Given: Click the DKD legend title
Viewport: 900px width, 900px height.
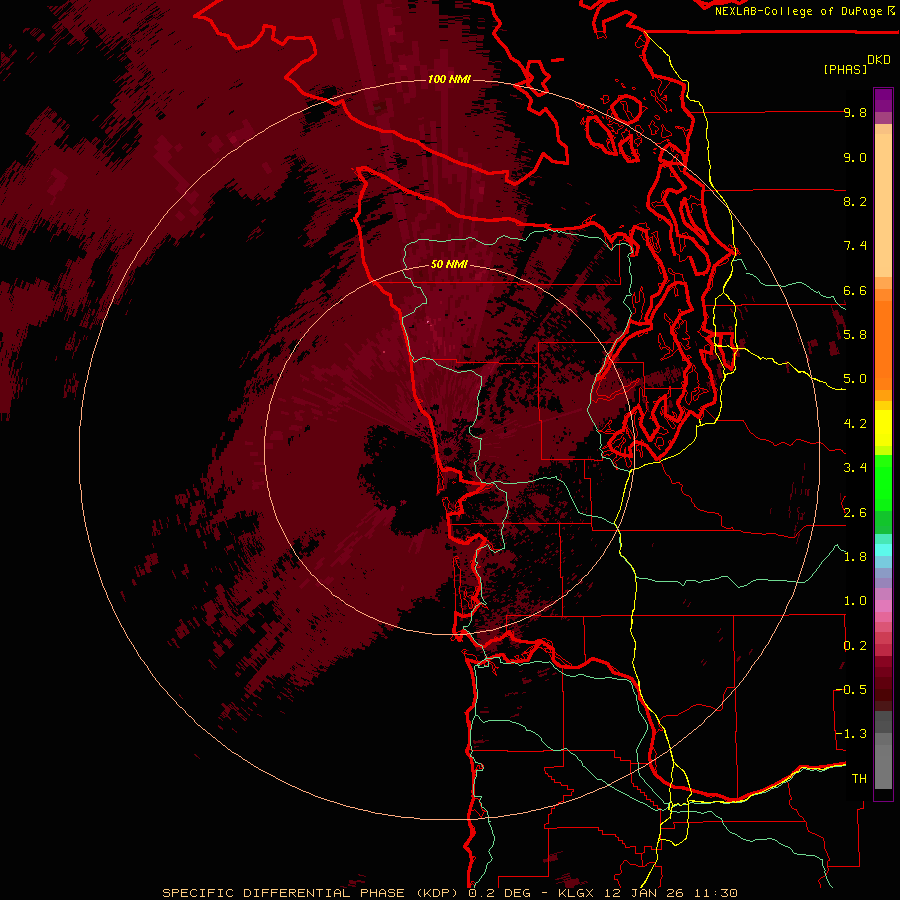Looking at the screenshot, I should pos(879,60).
